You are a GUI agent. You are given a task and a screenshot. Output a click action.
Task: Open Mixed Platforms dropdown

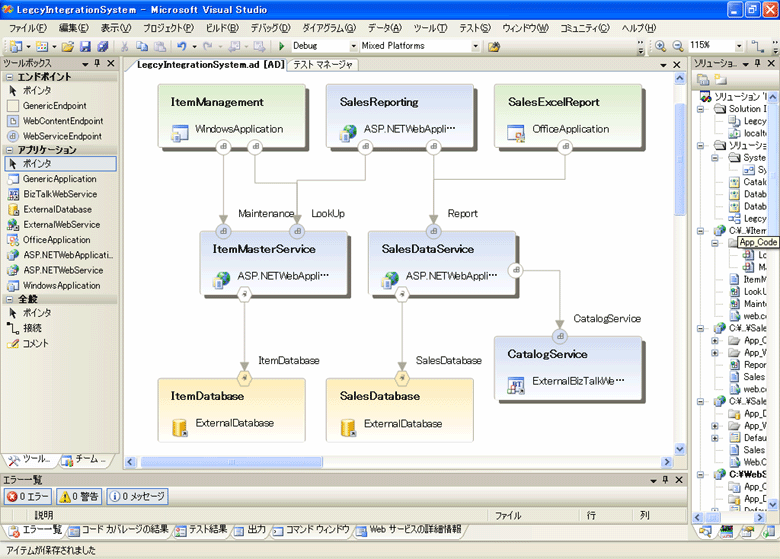475,46
